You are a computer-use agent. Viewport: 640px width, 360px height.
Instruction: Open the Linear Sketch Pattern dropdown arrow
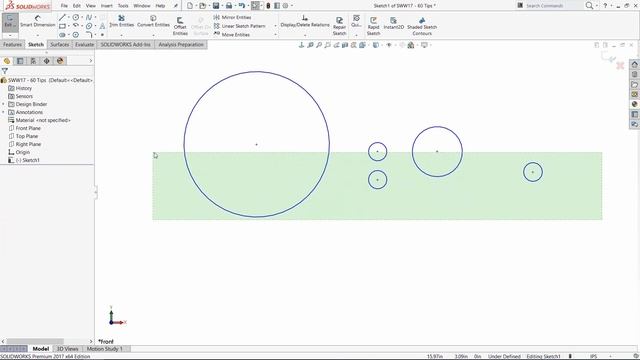point(275,26)
